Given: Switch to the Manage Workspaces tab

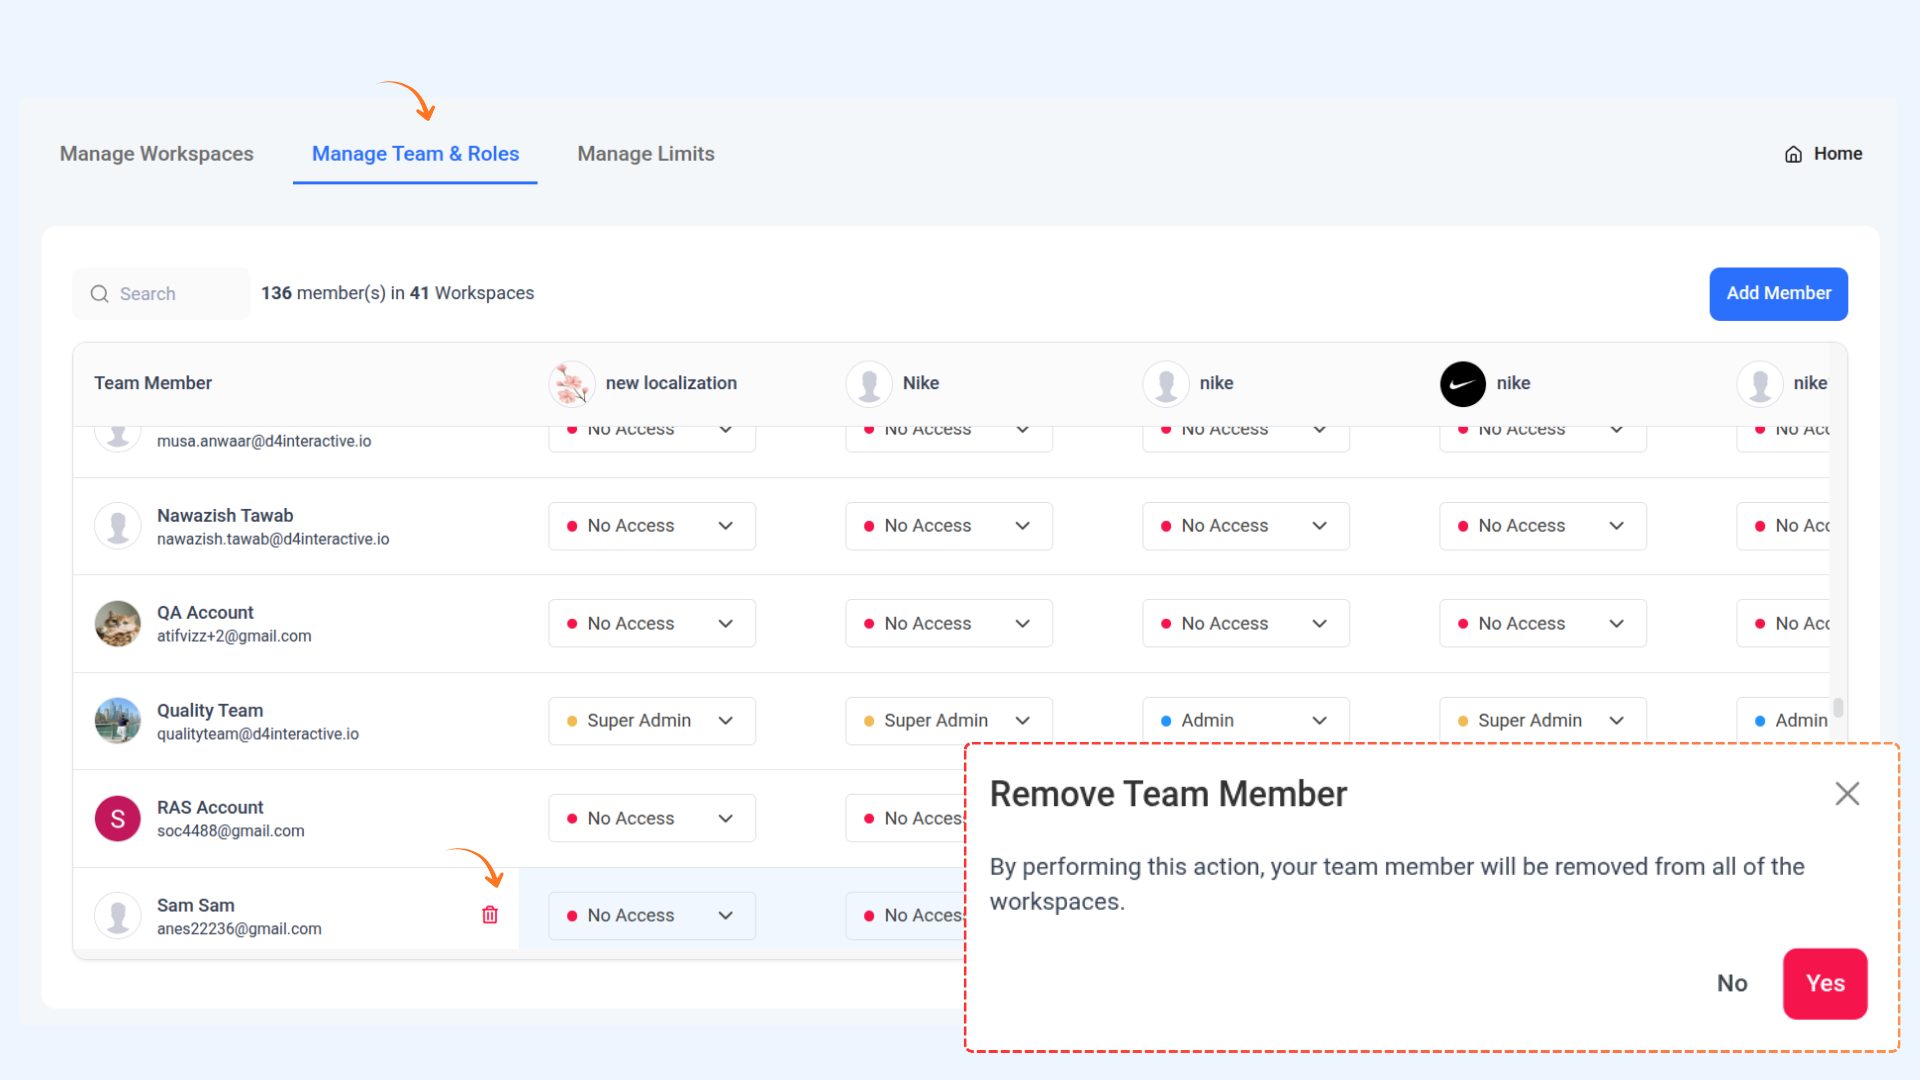Looking at the screenshot, I should coord(157,154).
